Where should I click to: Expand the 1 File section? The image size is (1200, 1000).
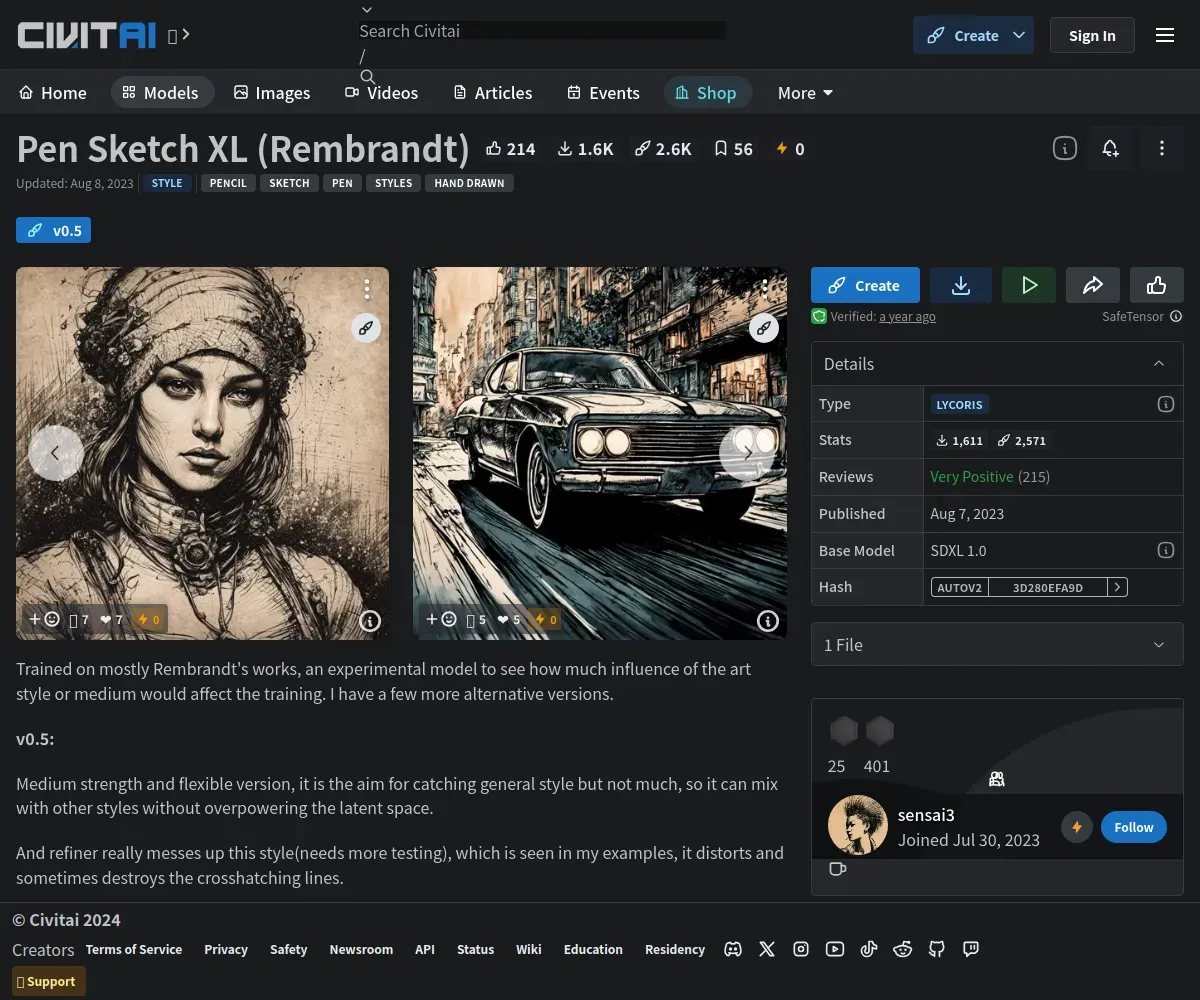pos(997,645)
